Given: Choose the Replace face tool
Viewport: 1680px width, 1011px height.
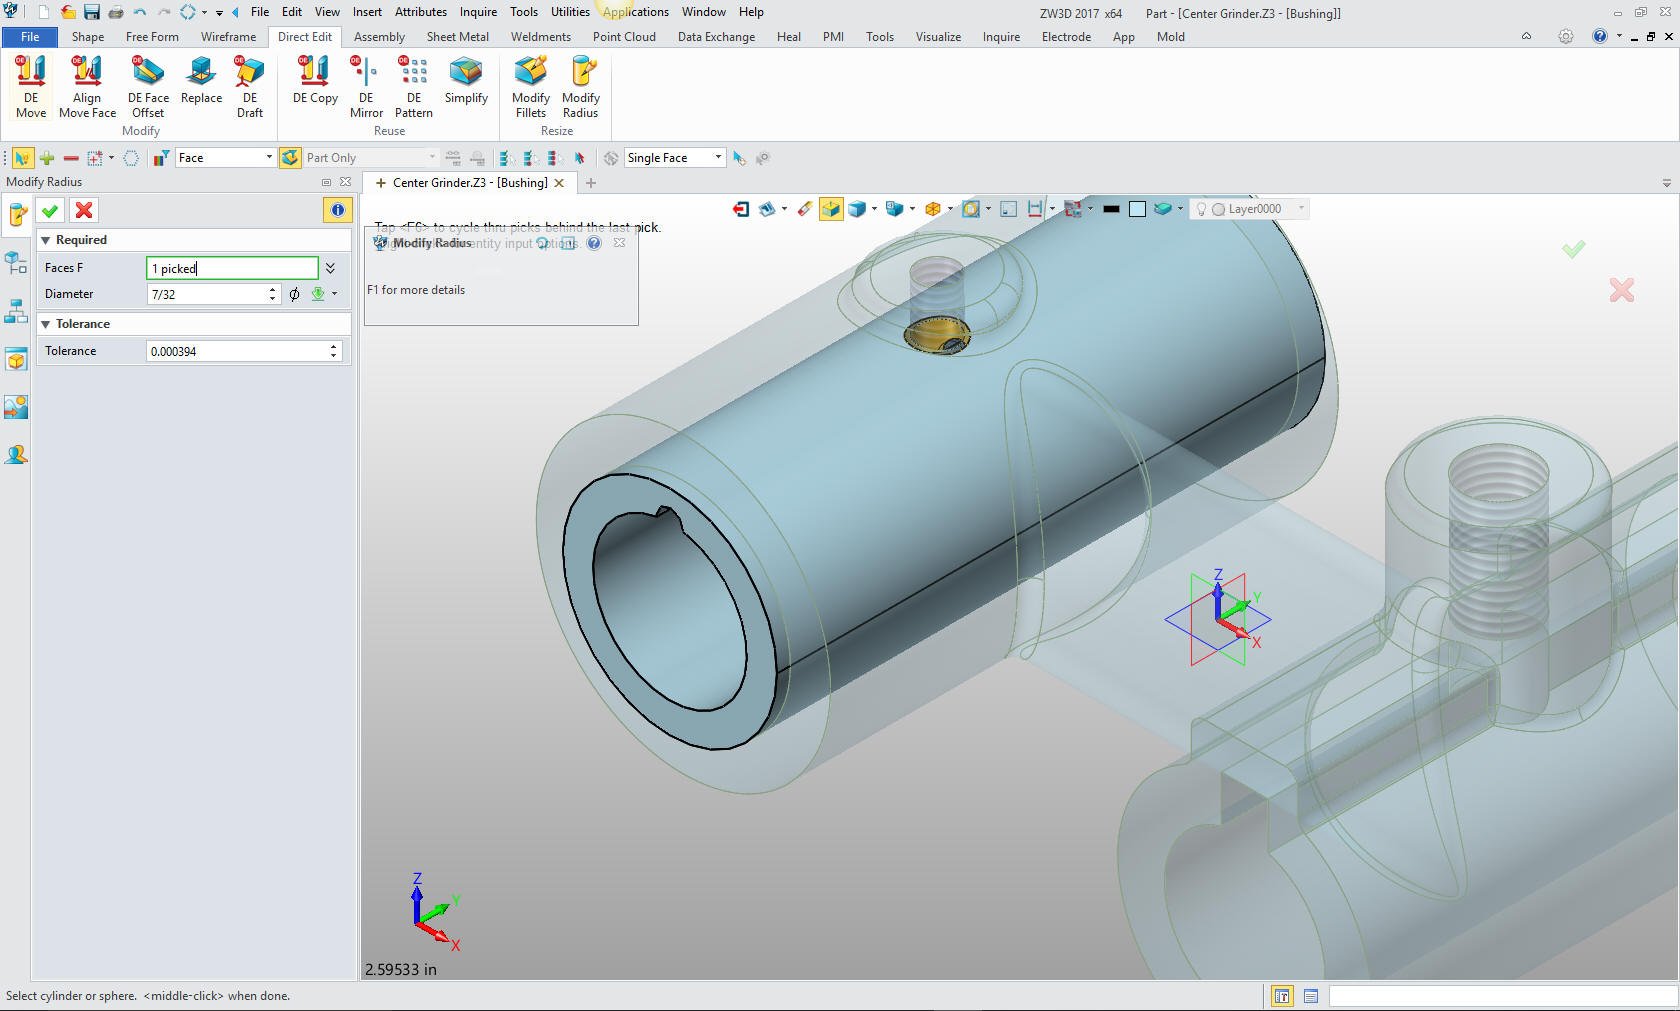Looking at the screenshot, I should pyautogui.click(x=201, y=80).
